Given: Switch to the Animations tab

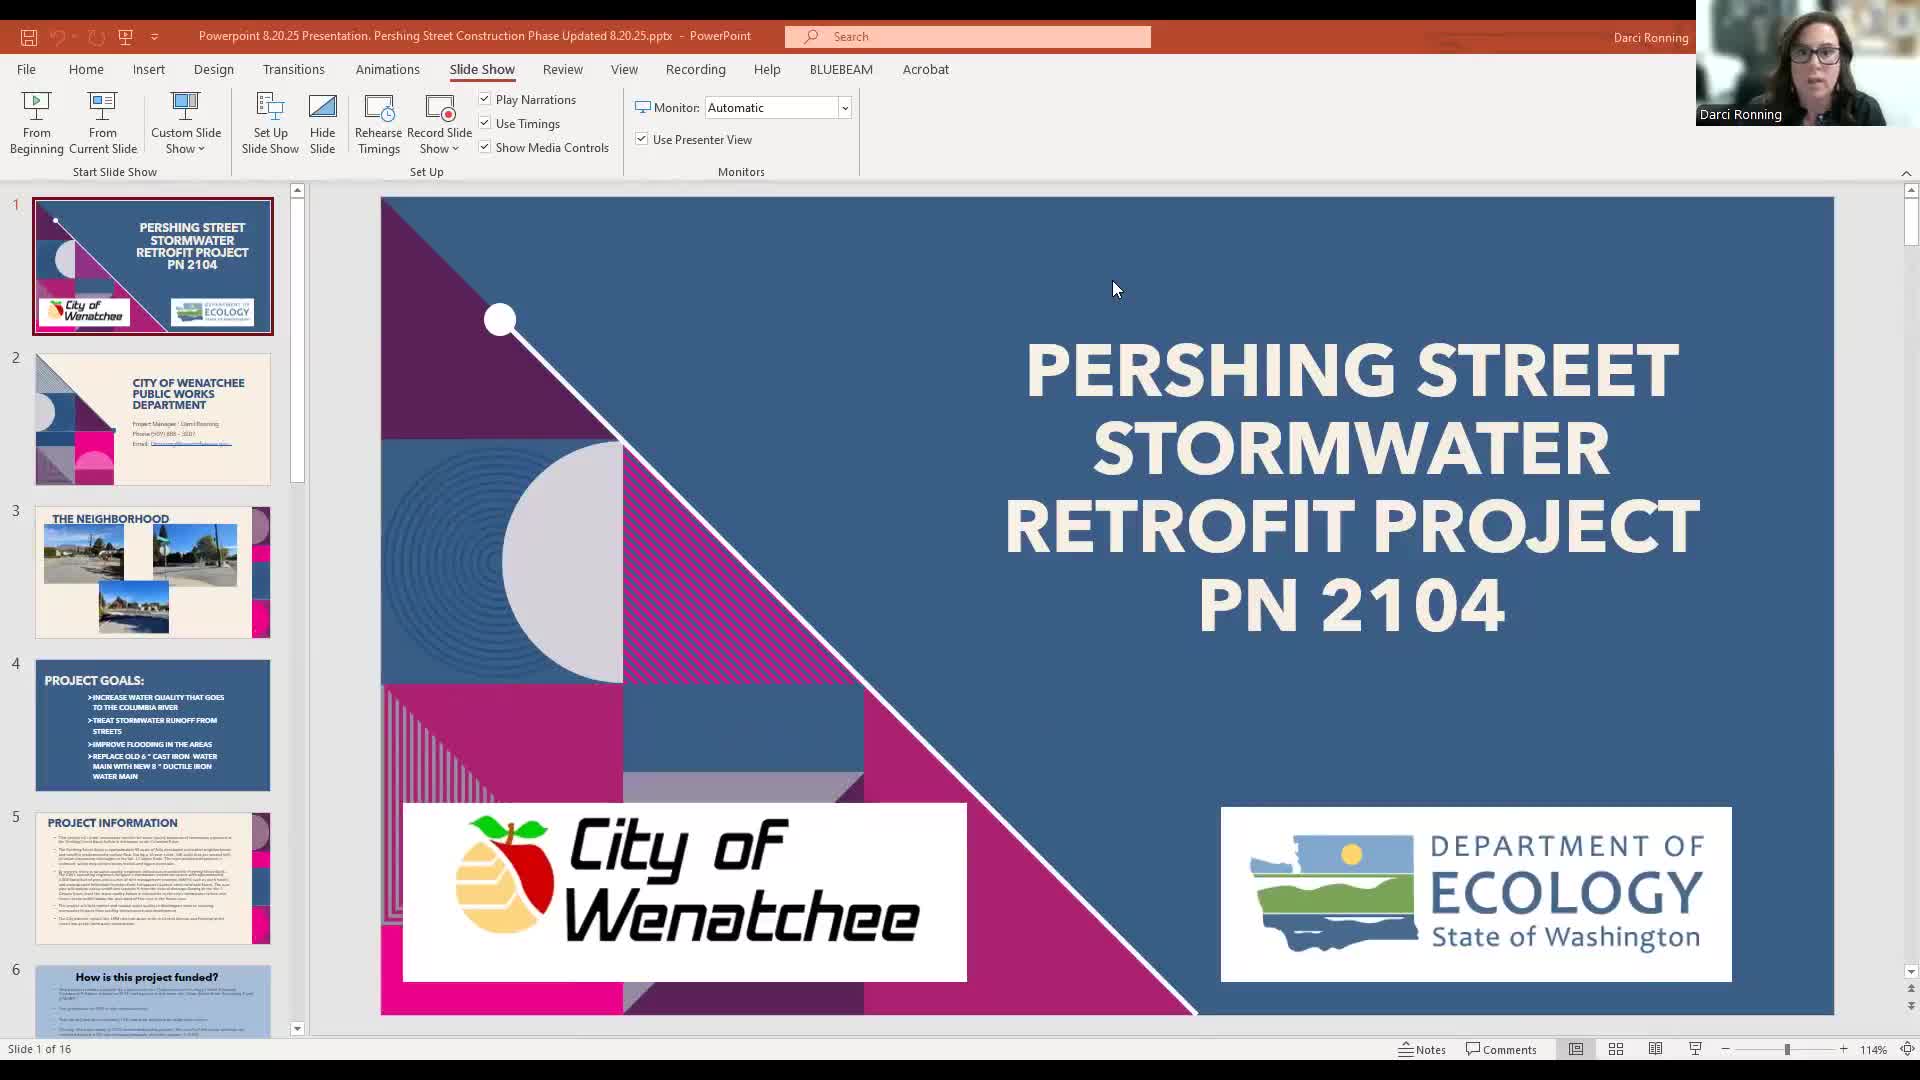Looking at the screenshot, I should click(388, 69).
